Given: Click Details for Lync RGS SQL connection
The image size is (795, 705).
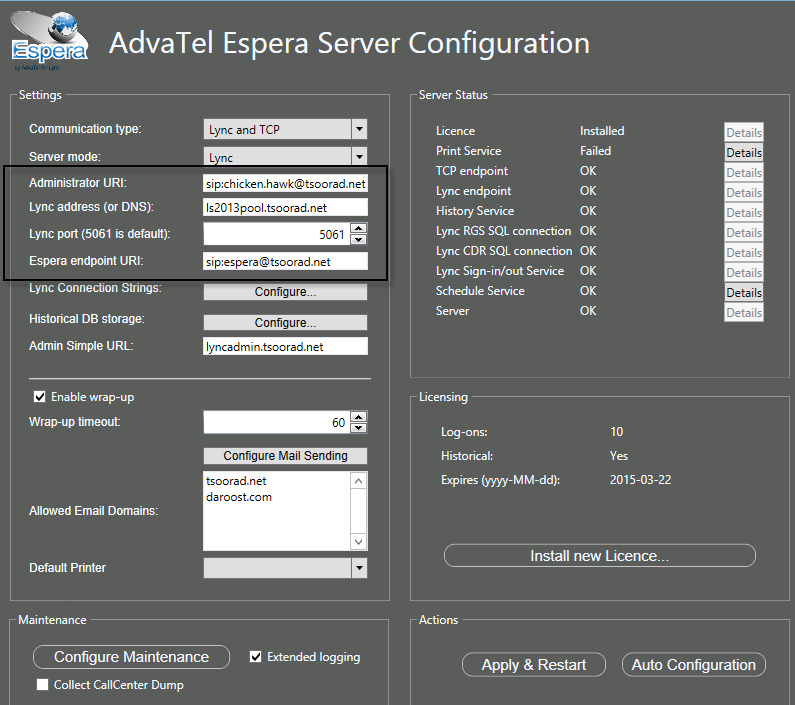Looking at the screenshot, I should [x=744, y=232].
